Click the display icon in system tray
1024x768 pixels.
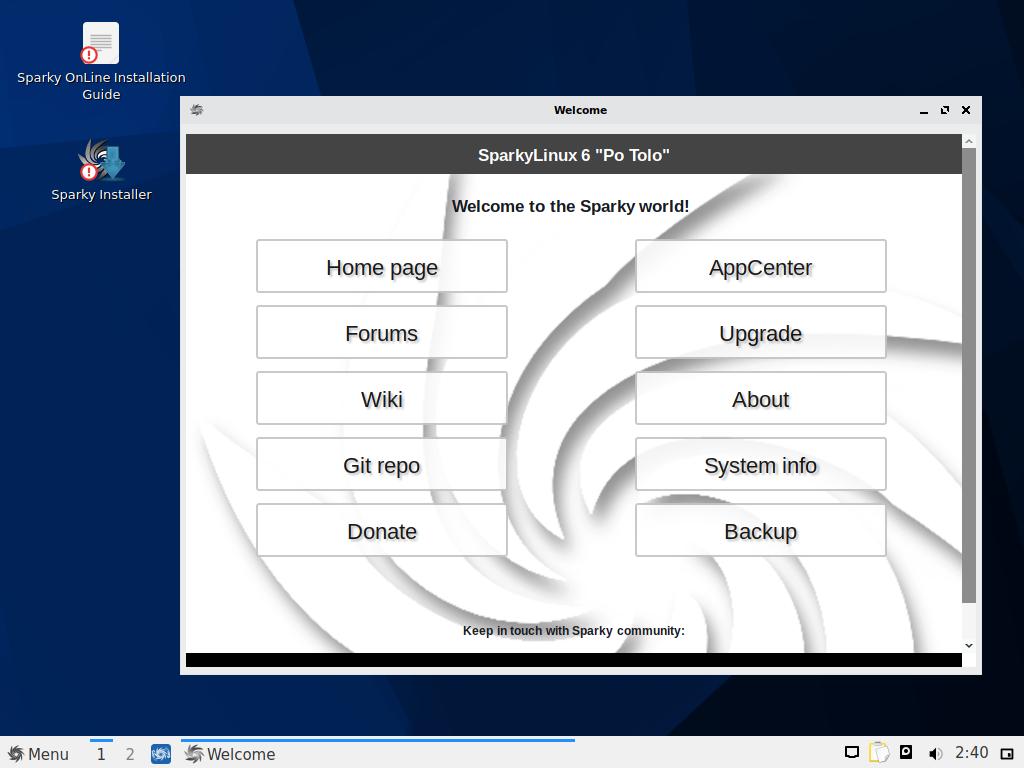852,753
